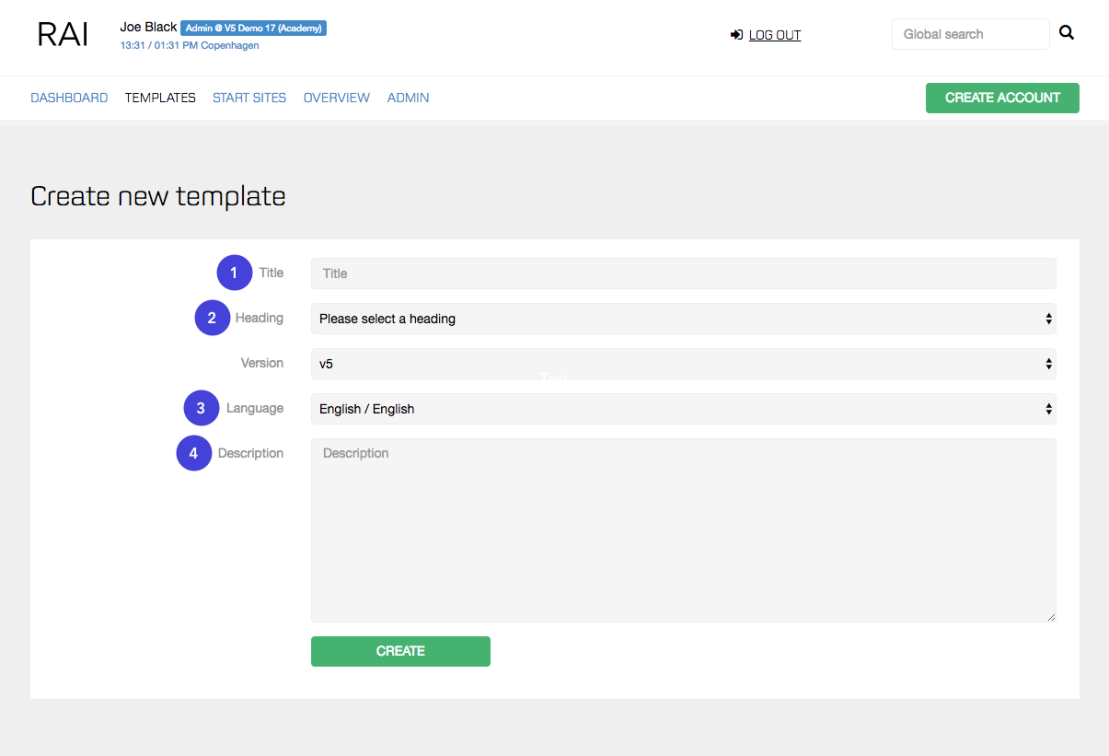The height and width of the screenshot is (756, 1109).
Task: Click the global search magnifier icon
Action: pos(1066,33)
